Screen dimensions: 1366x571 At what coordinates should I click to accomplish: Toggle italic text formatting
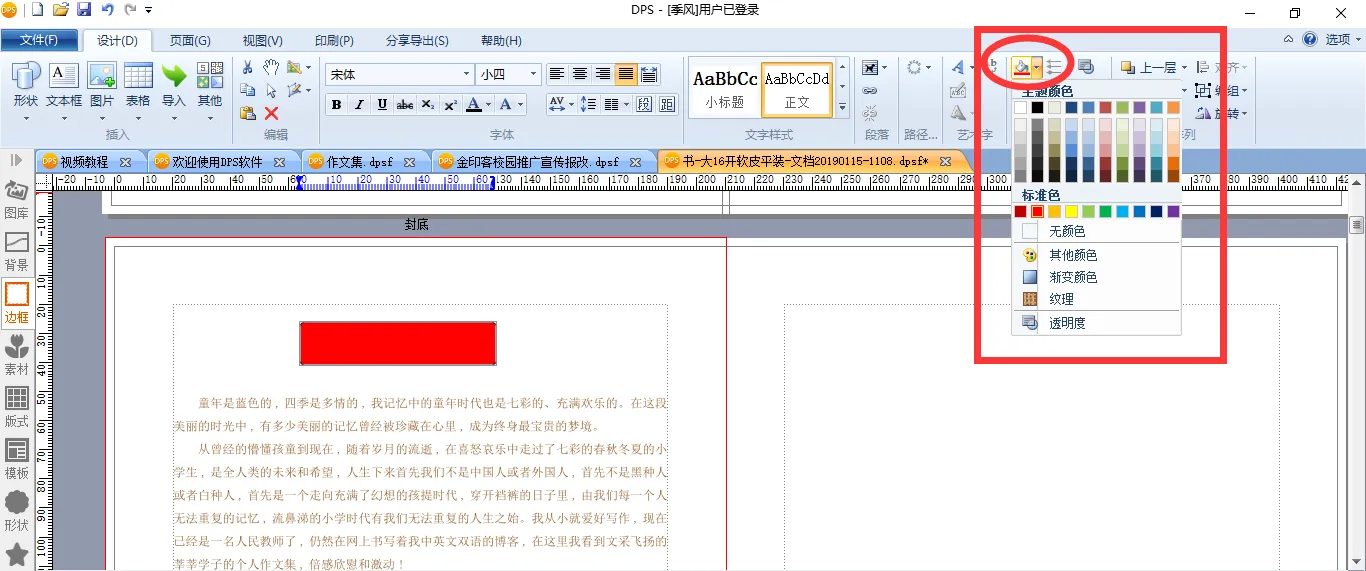(x=359, y=104)
